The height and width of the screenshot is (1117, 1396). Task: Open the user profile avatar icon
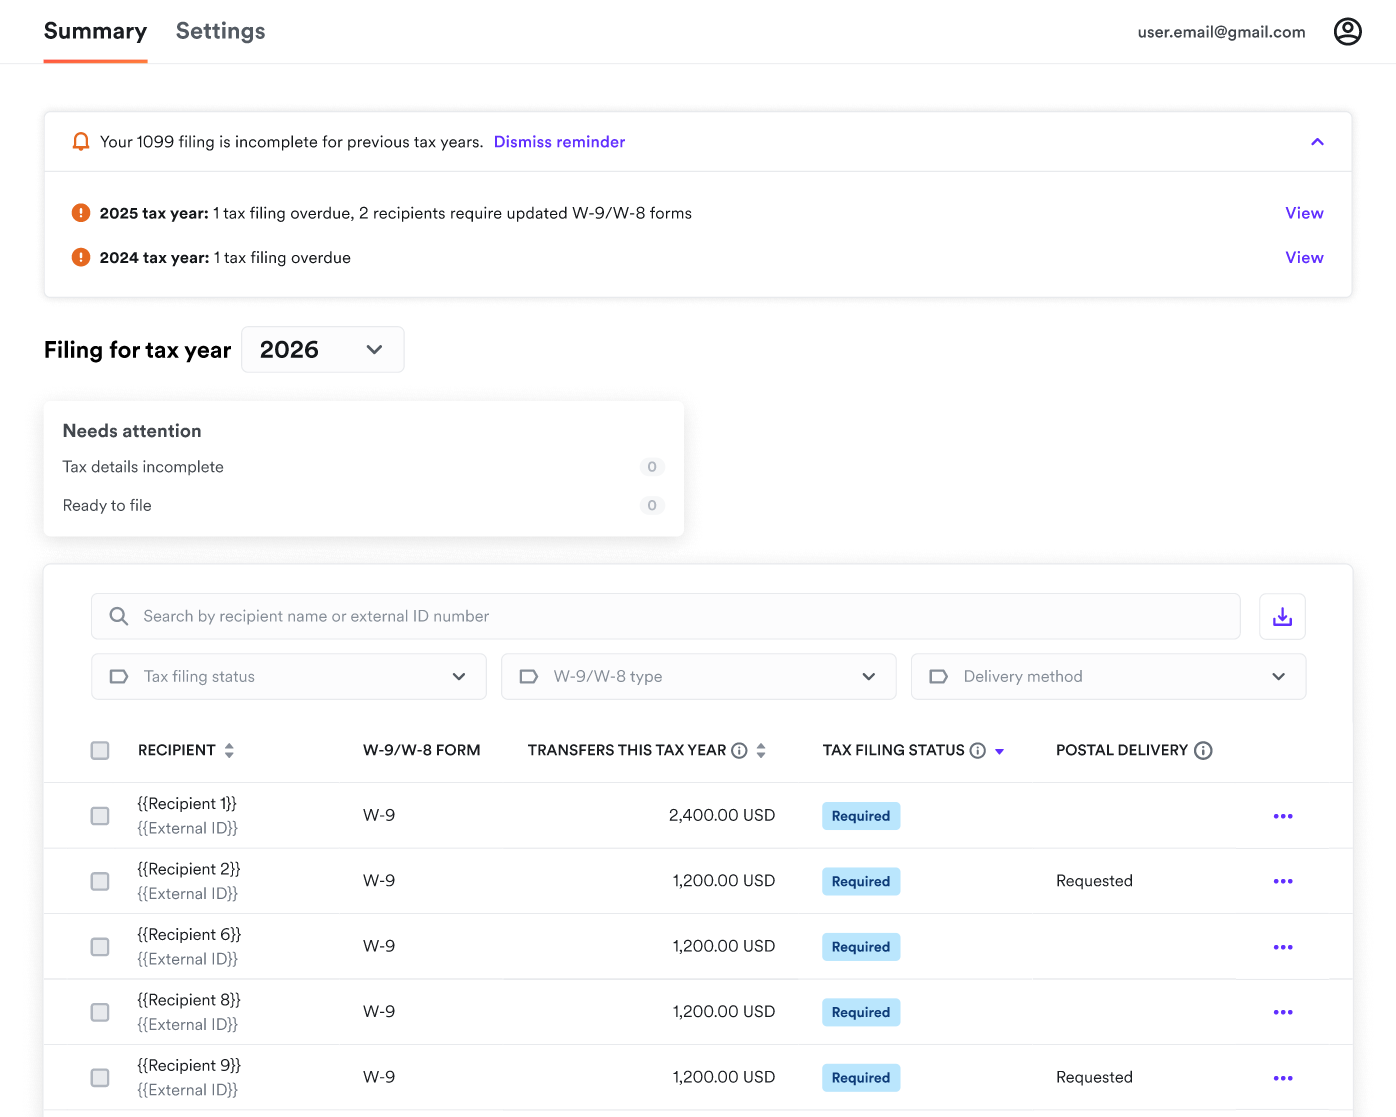(1347, 32)
